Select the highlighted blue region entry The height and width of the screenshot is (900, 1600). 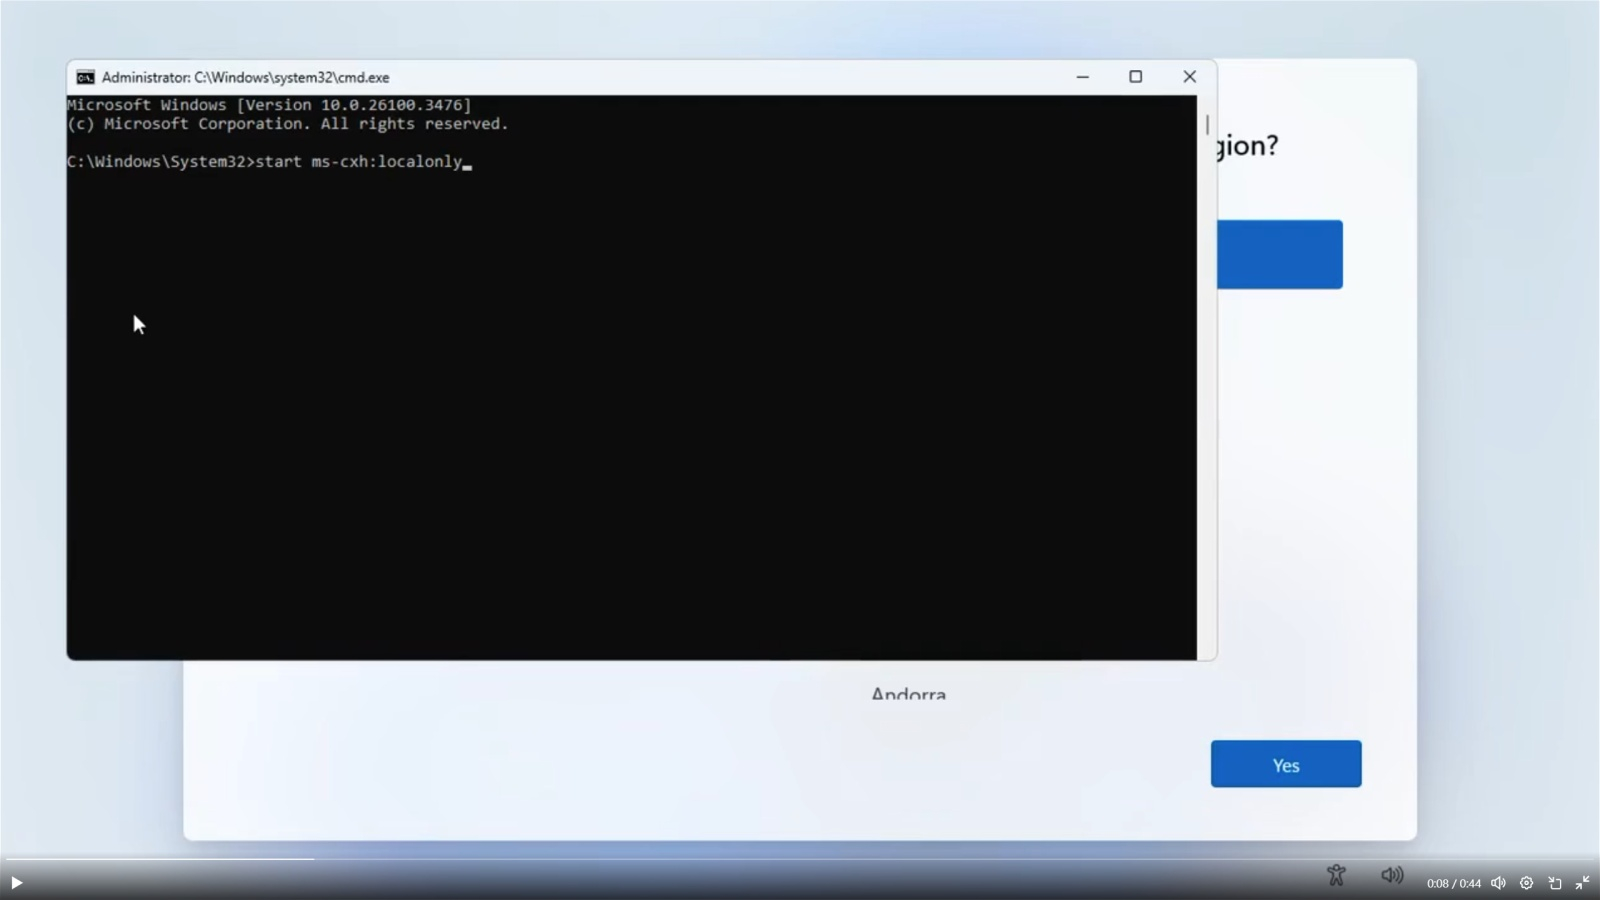(x=1279, y=255)
